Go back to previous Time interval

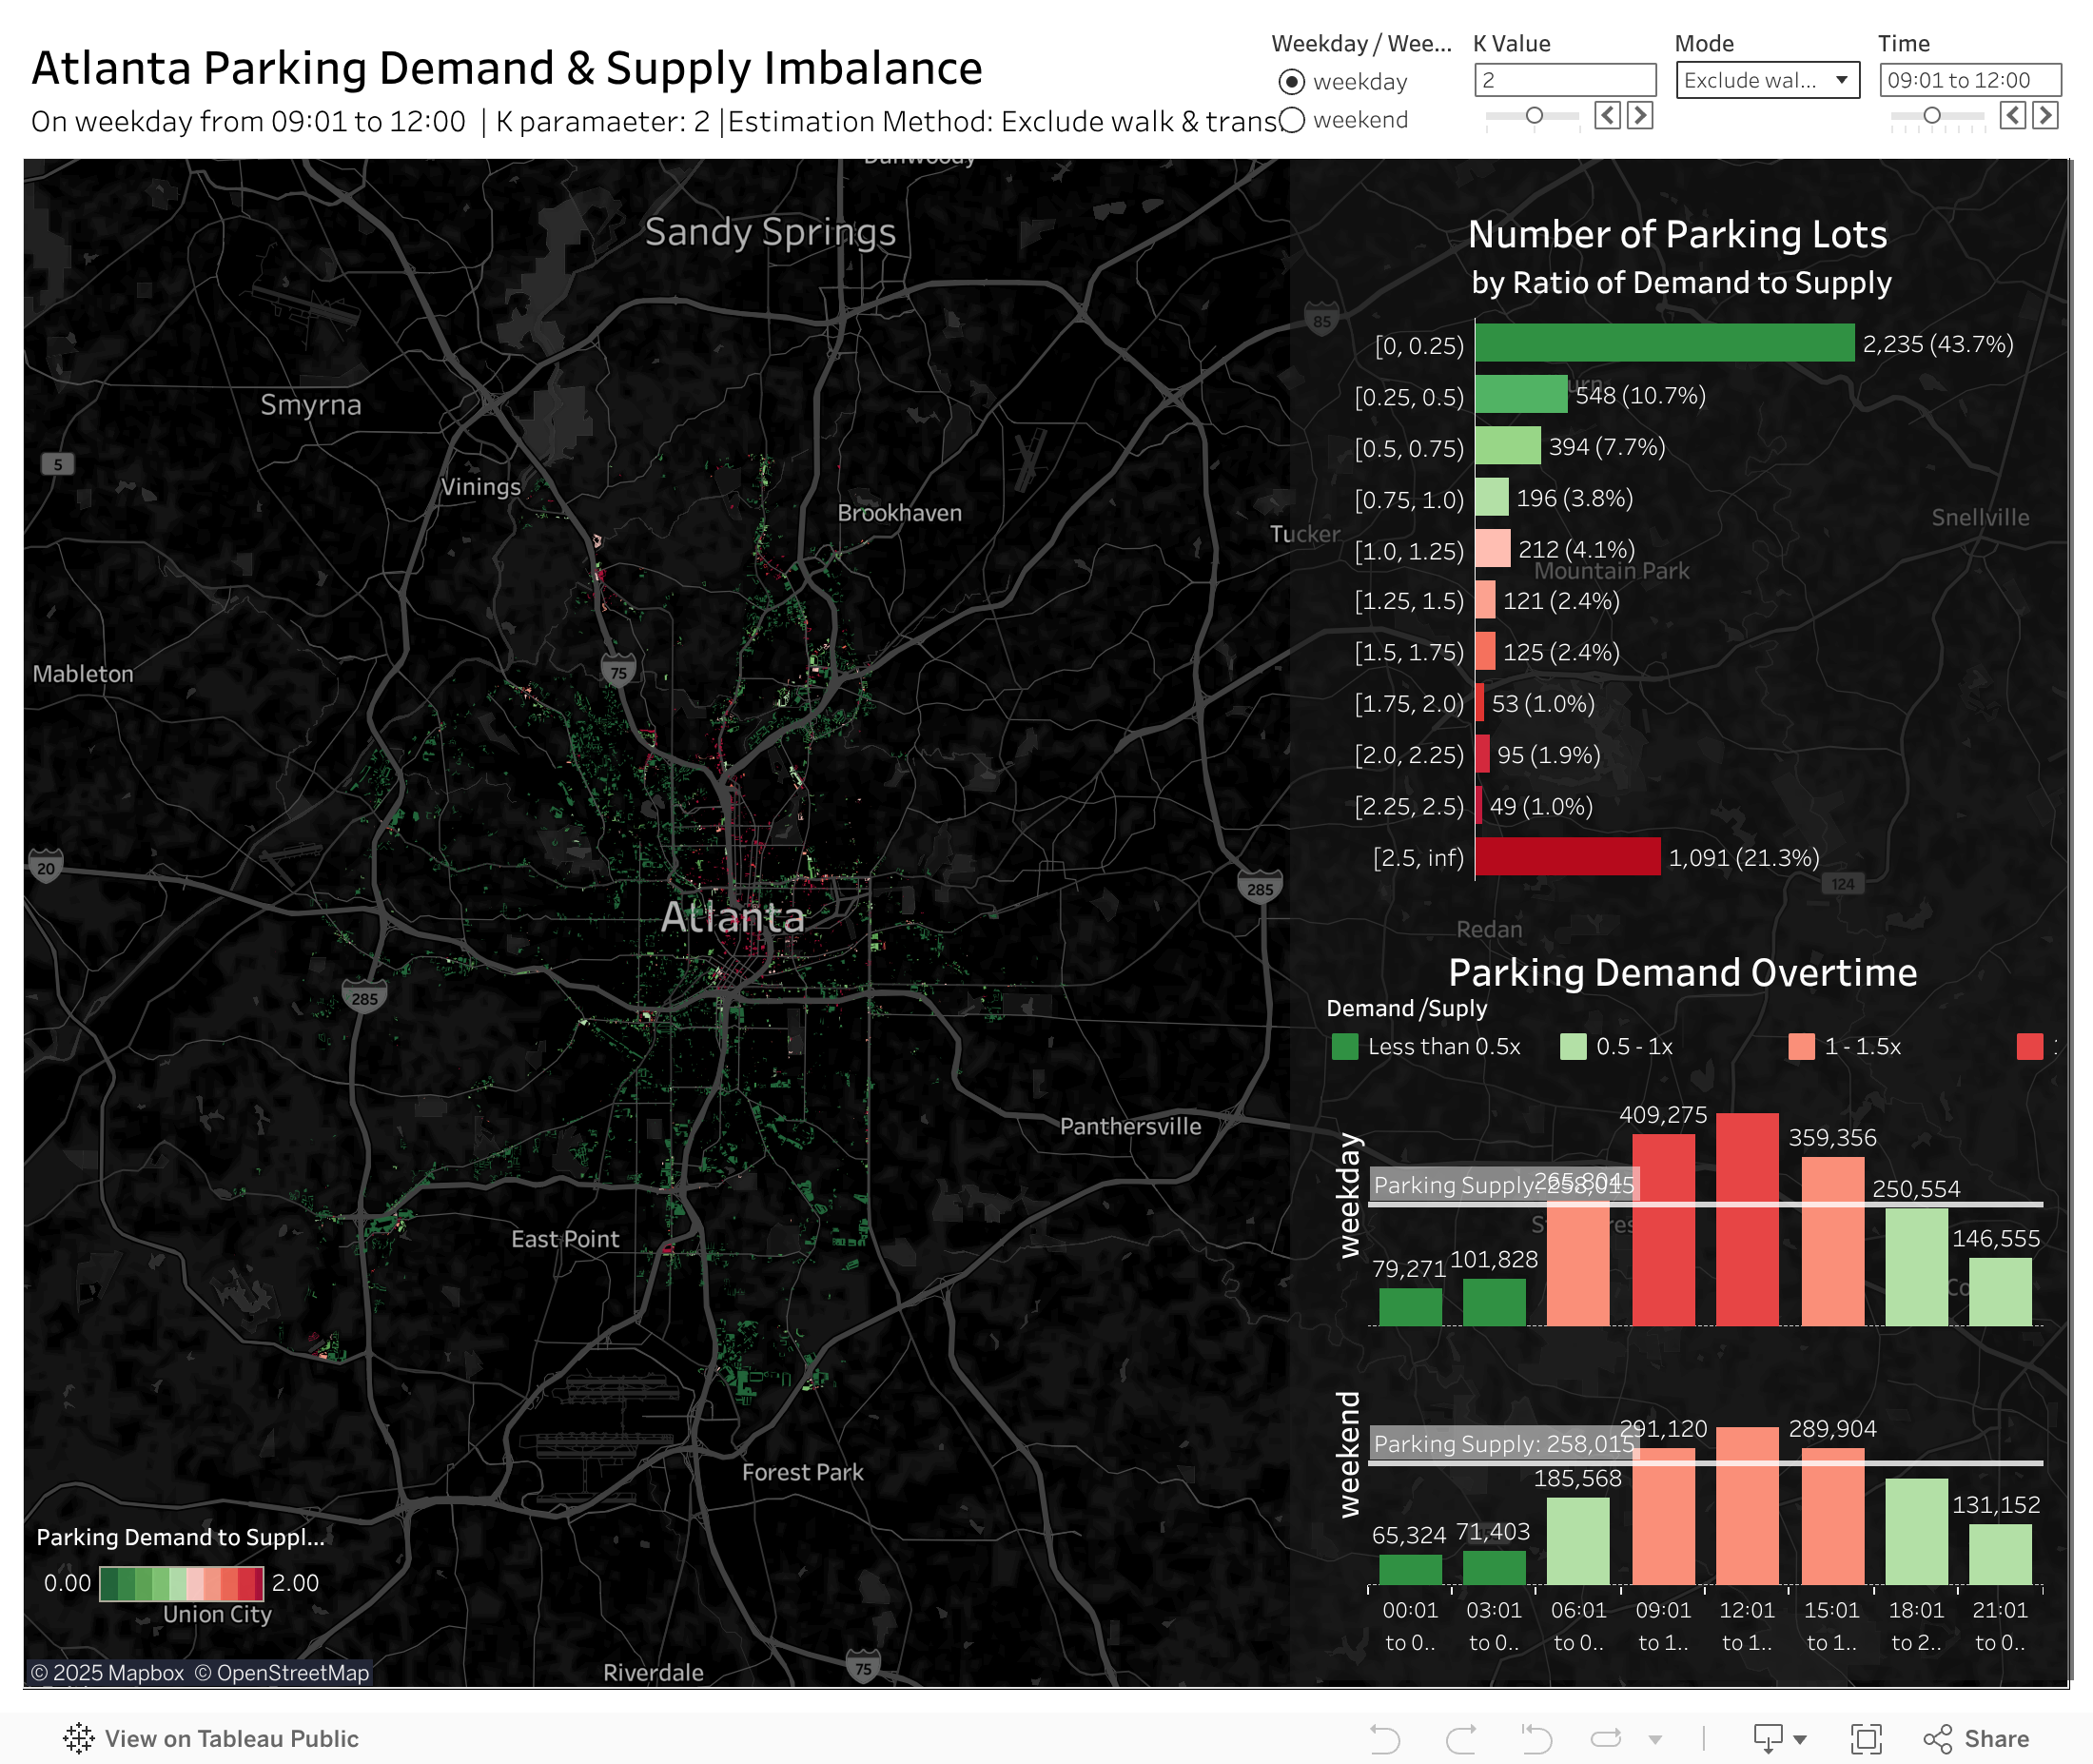pos(2013,116)
